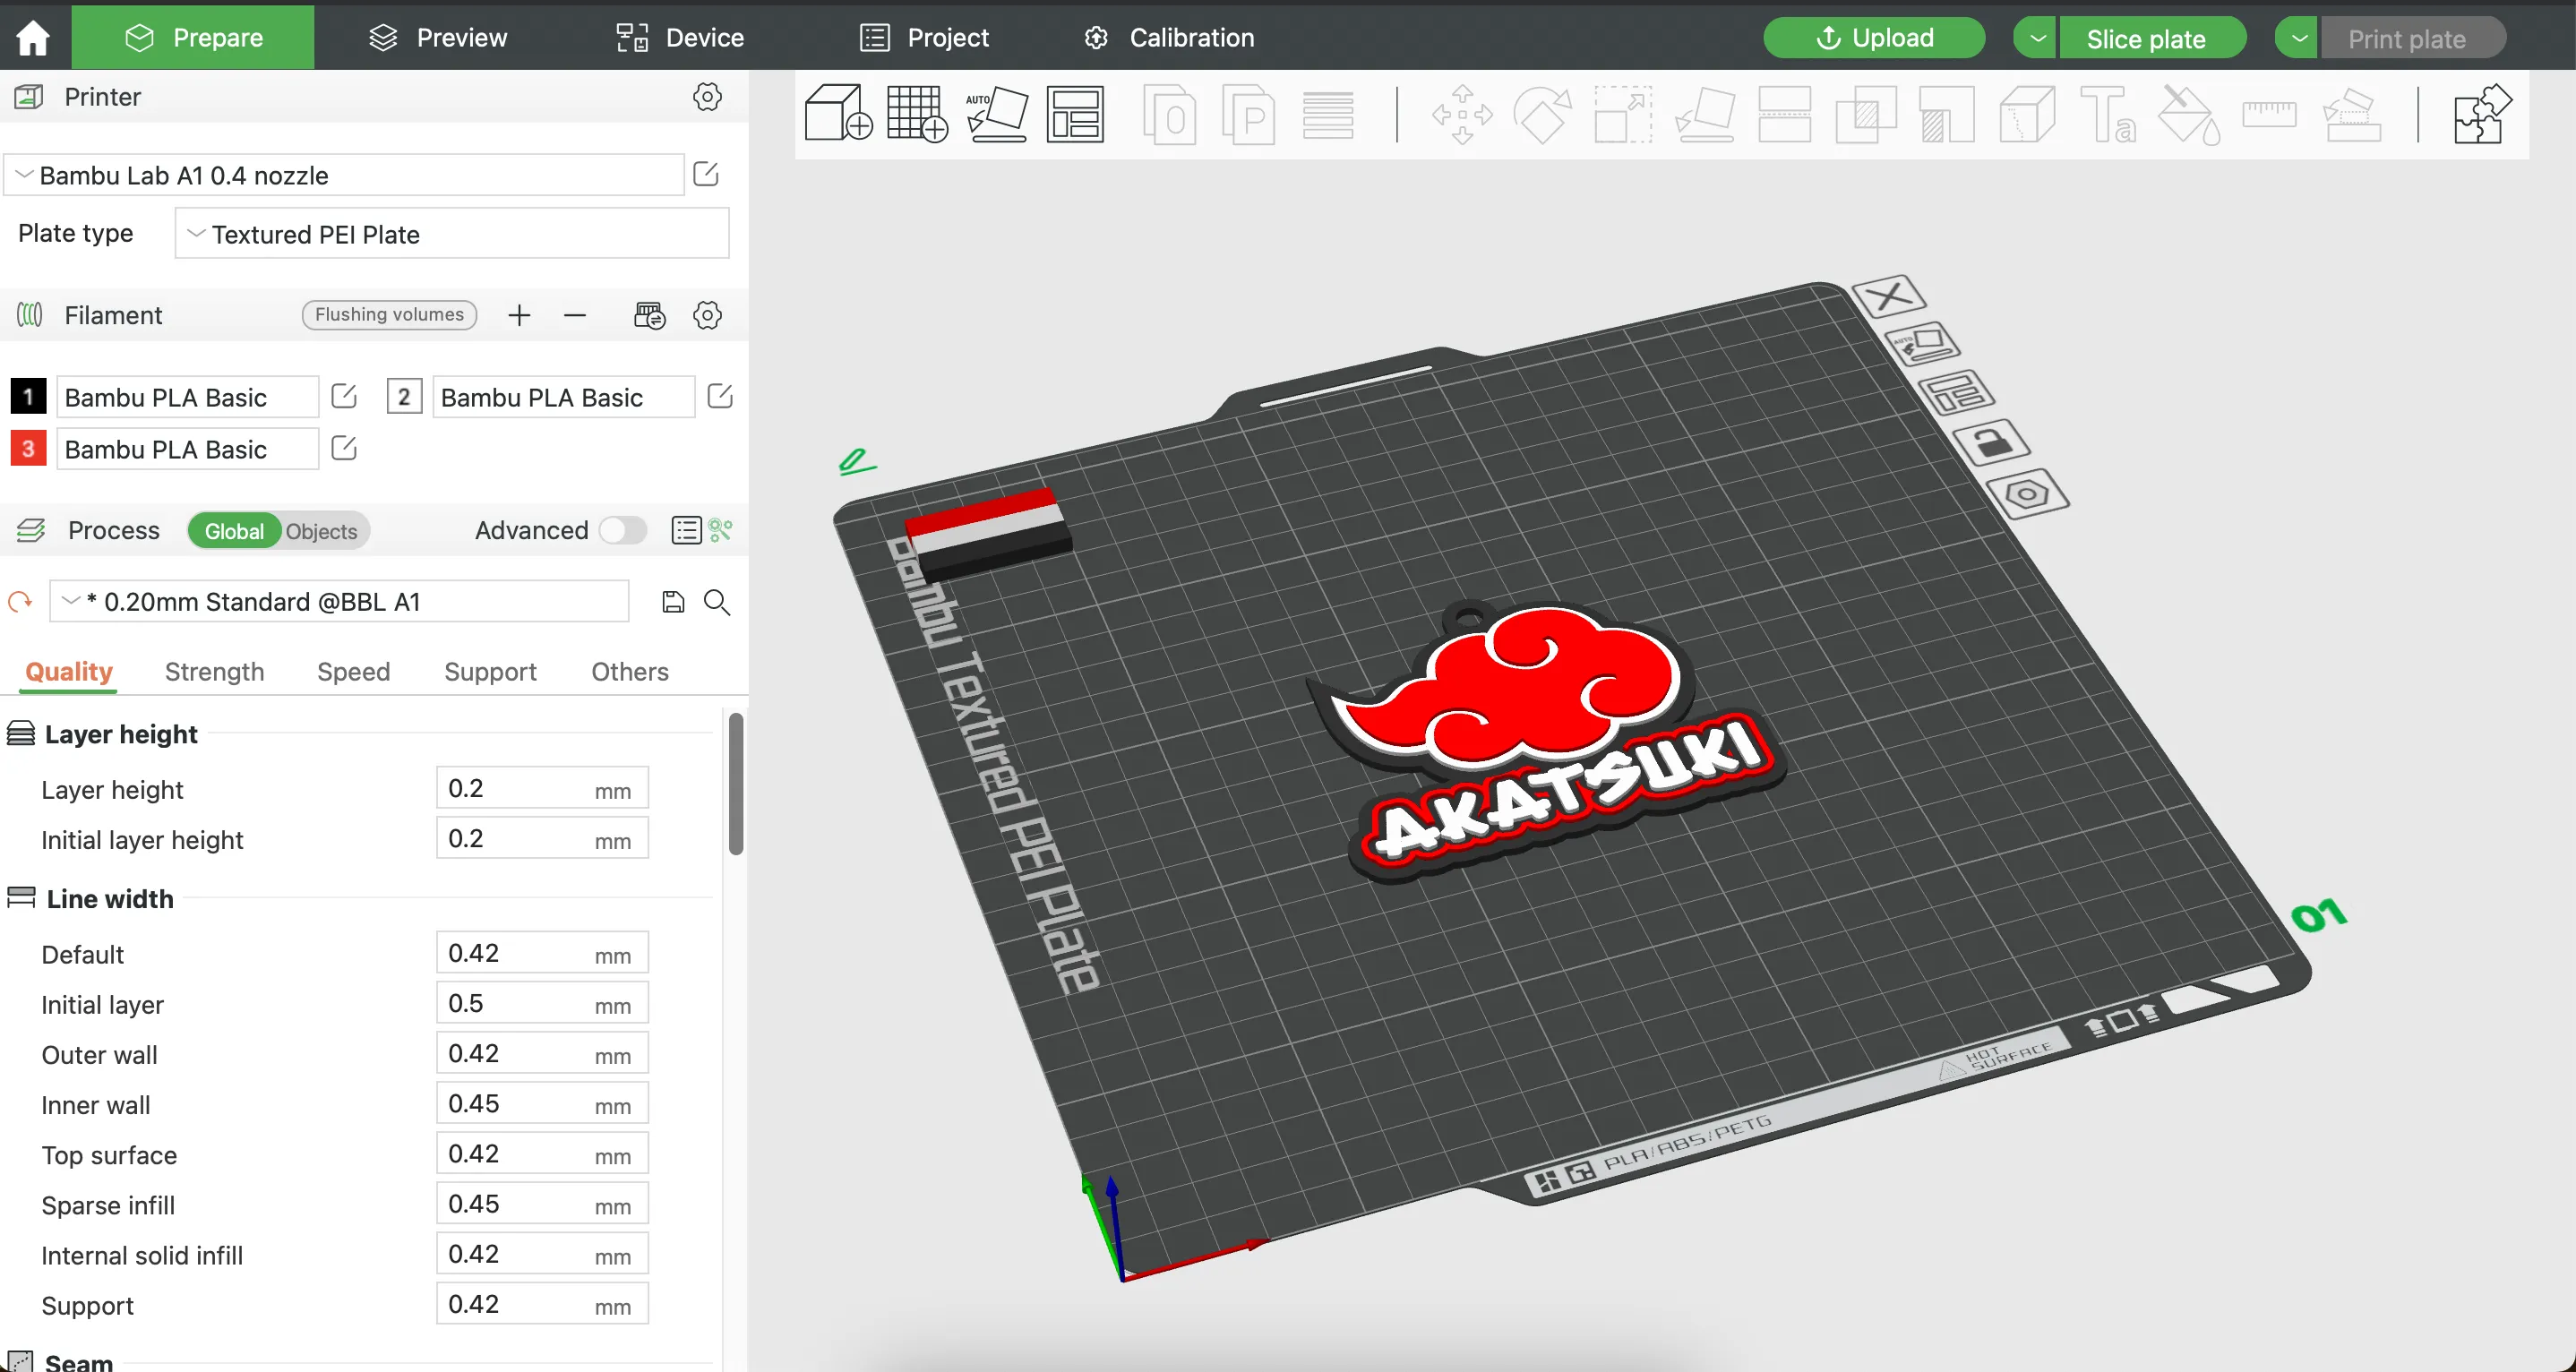Switch to the Calibration tab
The image size is (2576, 1372).
pos(1169,38)
